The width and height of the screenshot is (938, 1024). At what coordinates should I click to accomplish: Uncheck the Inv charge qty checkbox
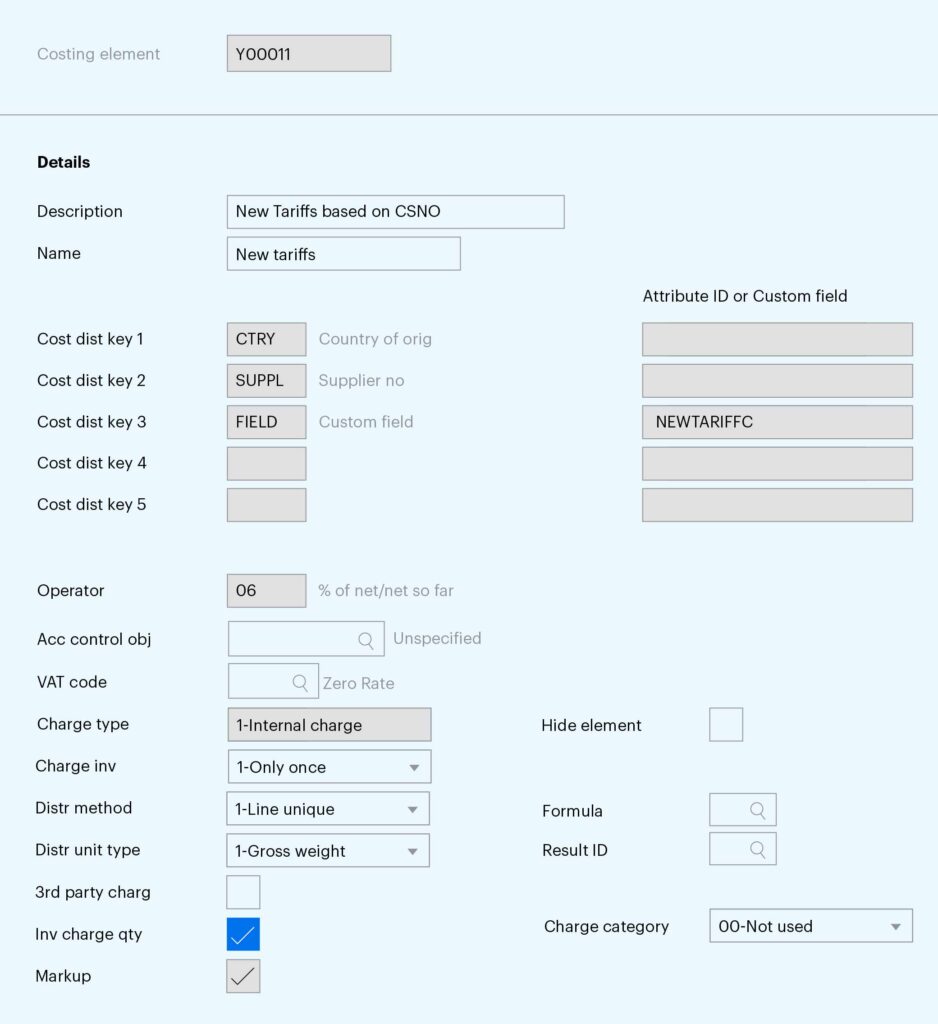pyautogui.click(x=243, y=934)
